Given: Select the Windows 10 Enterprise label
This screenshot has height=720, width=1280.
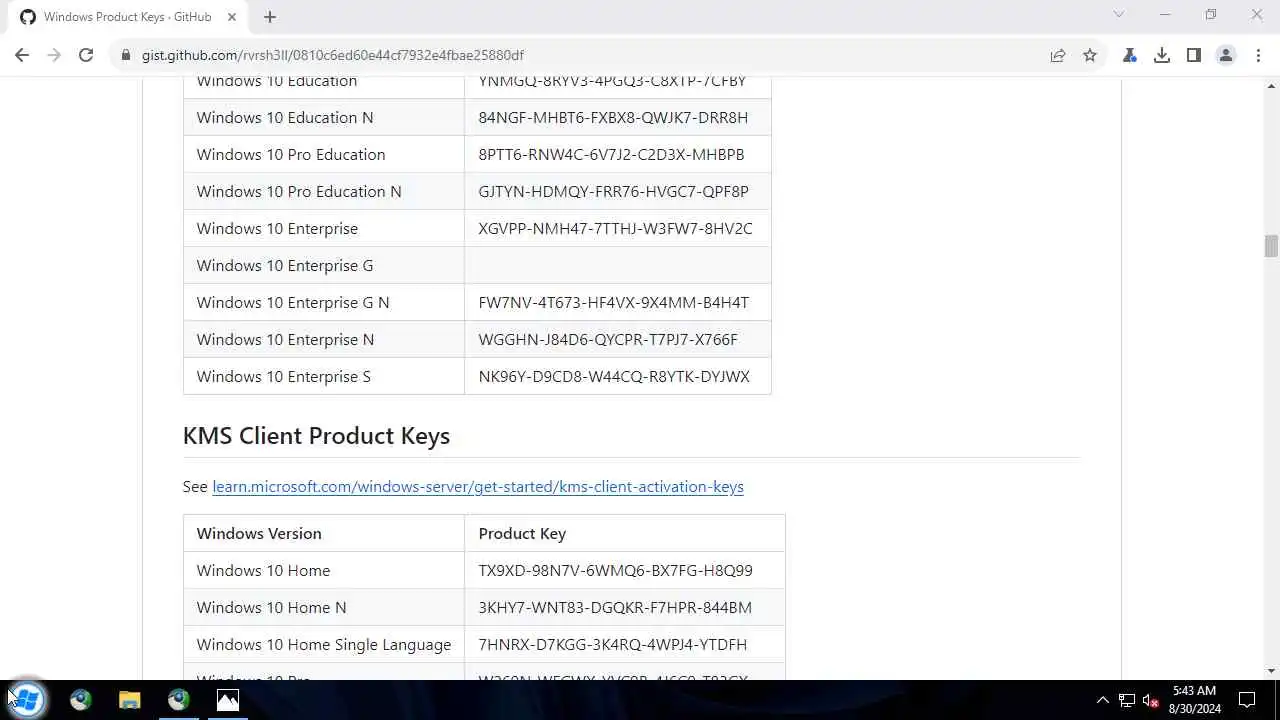Looking at the screenshot, I should pyautogui.click(x=277, y=228).
